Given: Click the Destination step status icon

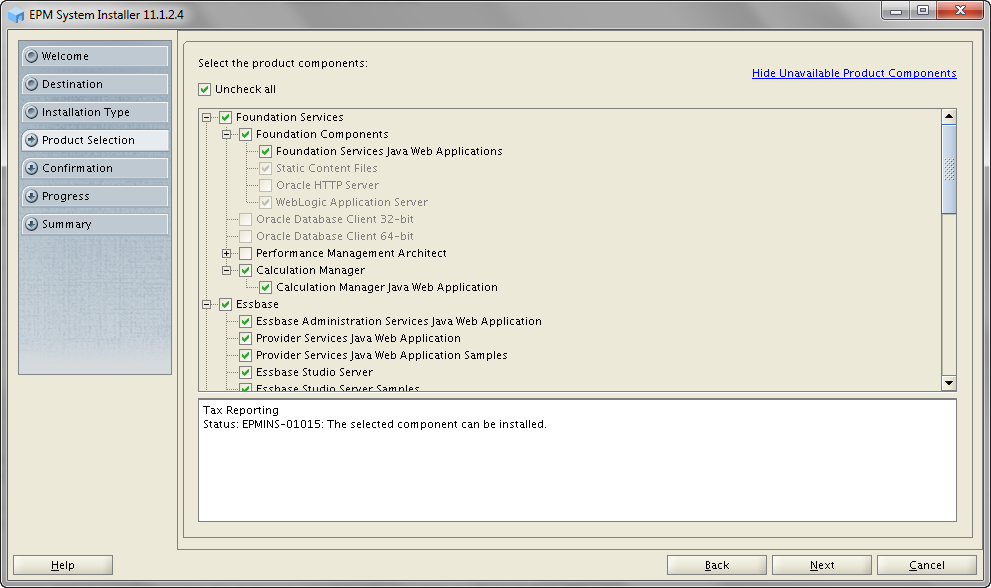Looking at the screenshot, I should [x=33, y=85].
